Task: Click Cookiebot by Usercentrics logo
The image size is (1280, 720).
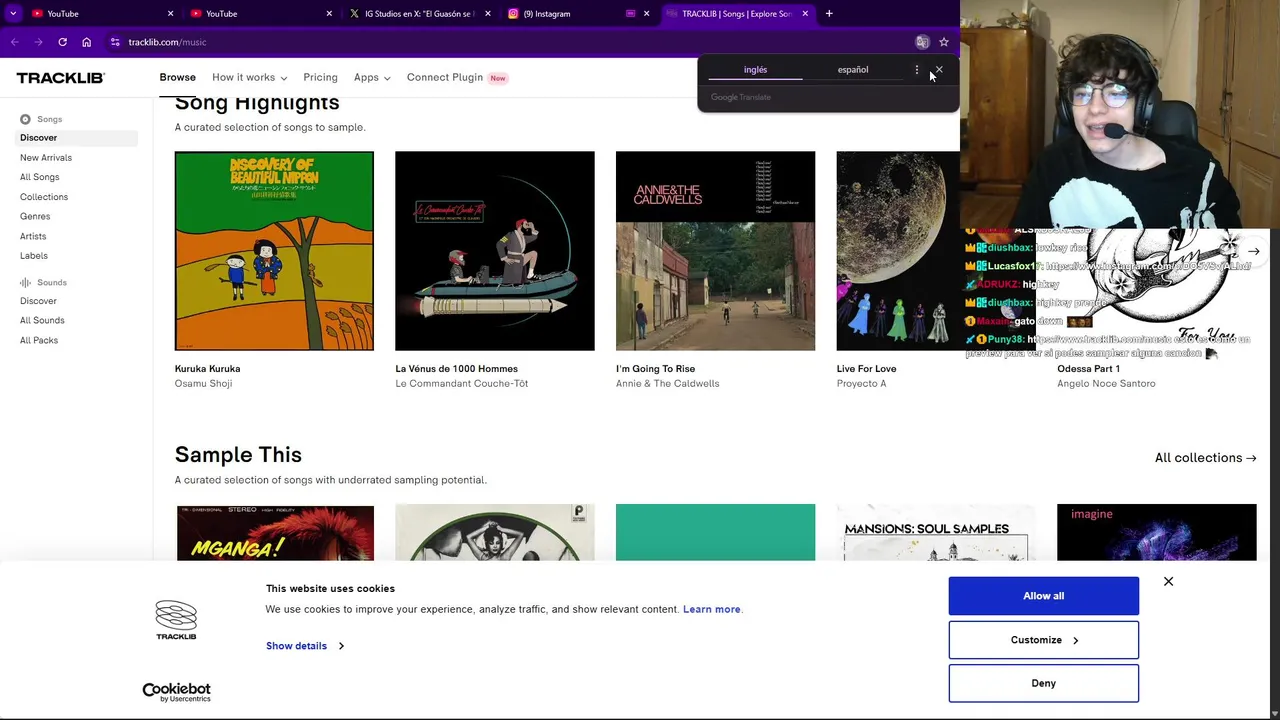Action: click(176, 692)
